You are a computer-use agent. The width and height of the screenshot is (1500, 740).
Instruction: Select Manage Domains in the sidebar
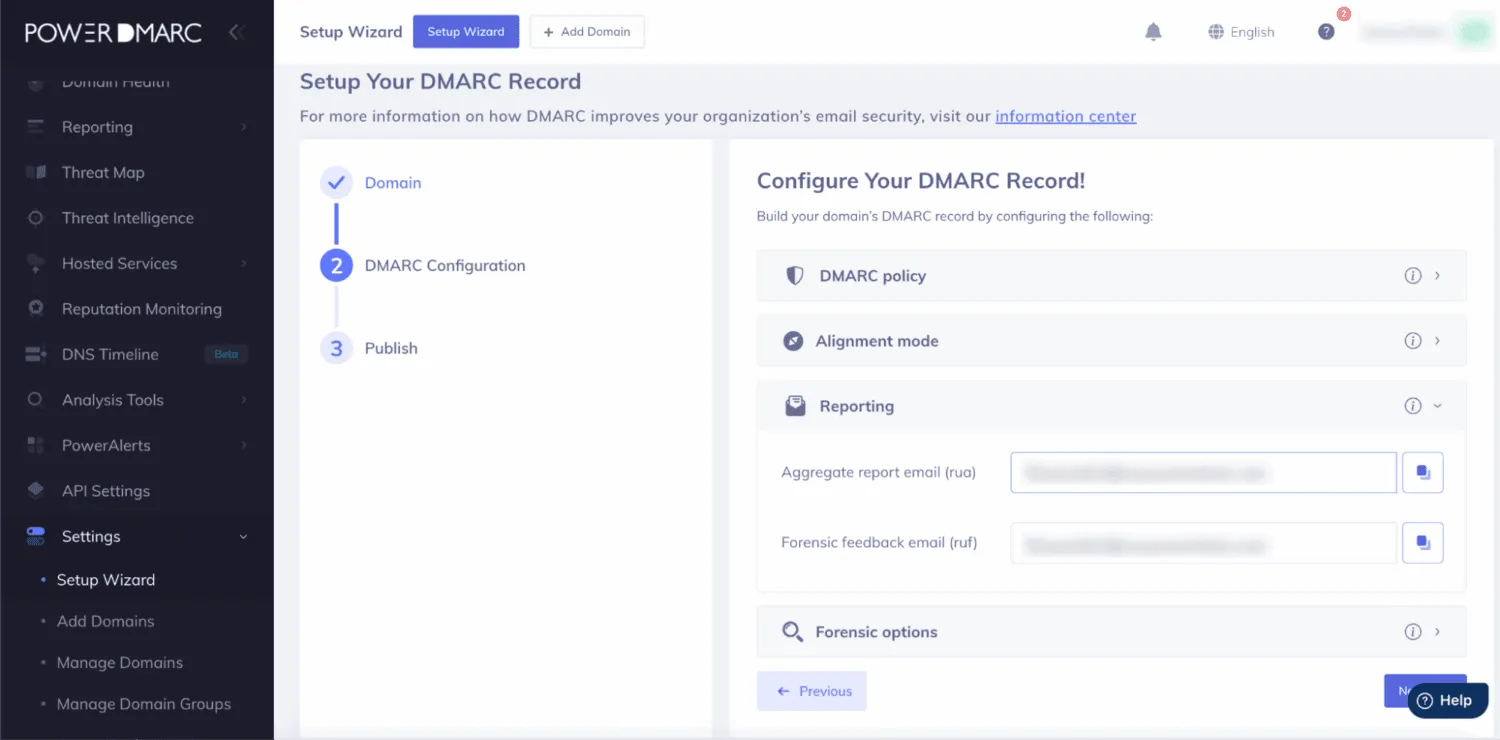(x=120, y=663)
